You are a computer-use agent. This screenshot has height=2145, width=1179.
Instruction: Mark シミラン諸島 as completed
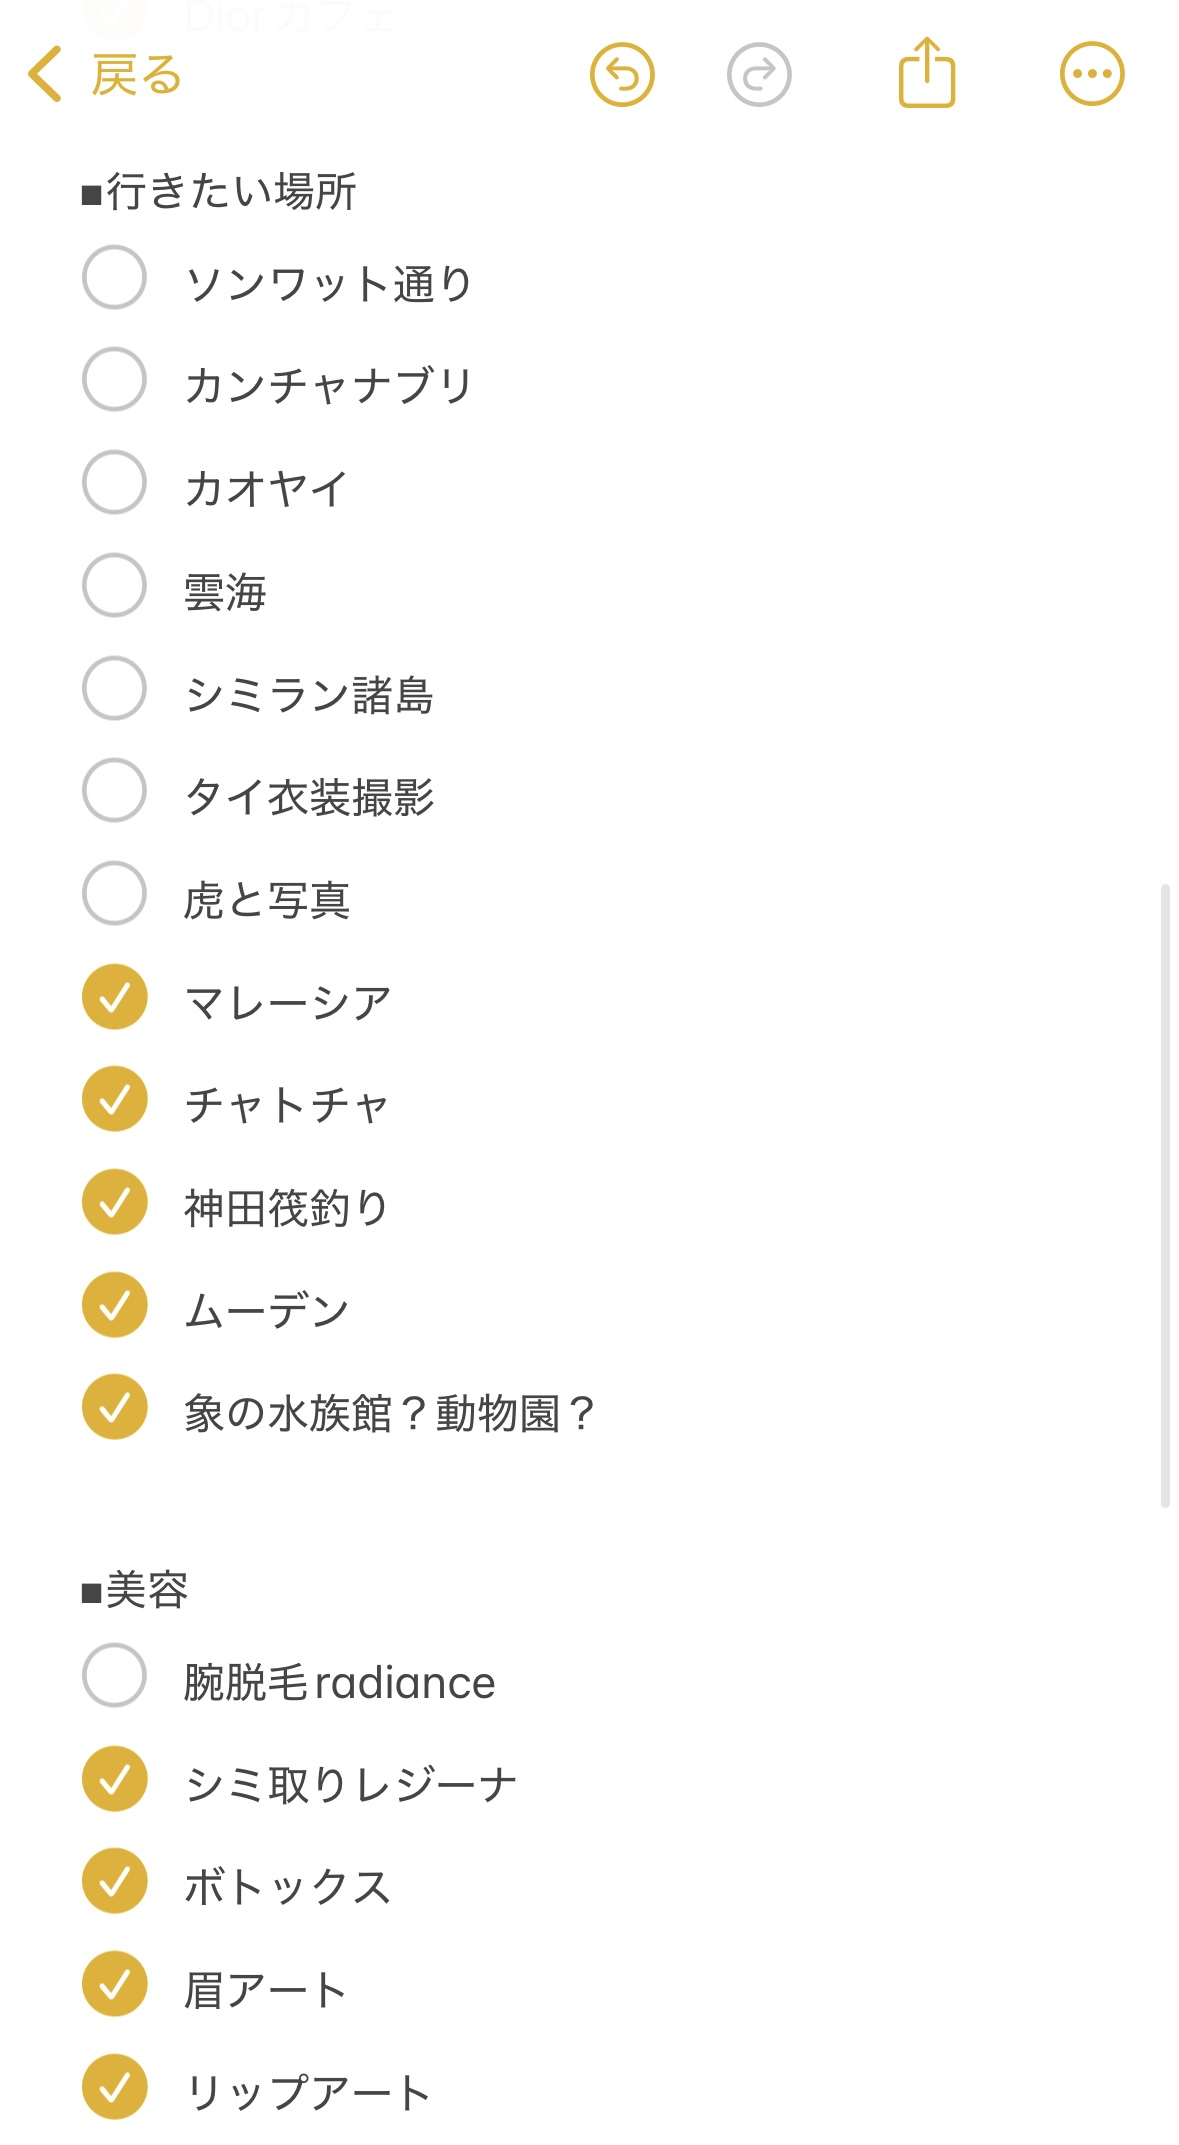pyautogui.click(x=115, y=688)
